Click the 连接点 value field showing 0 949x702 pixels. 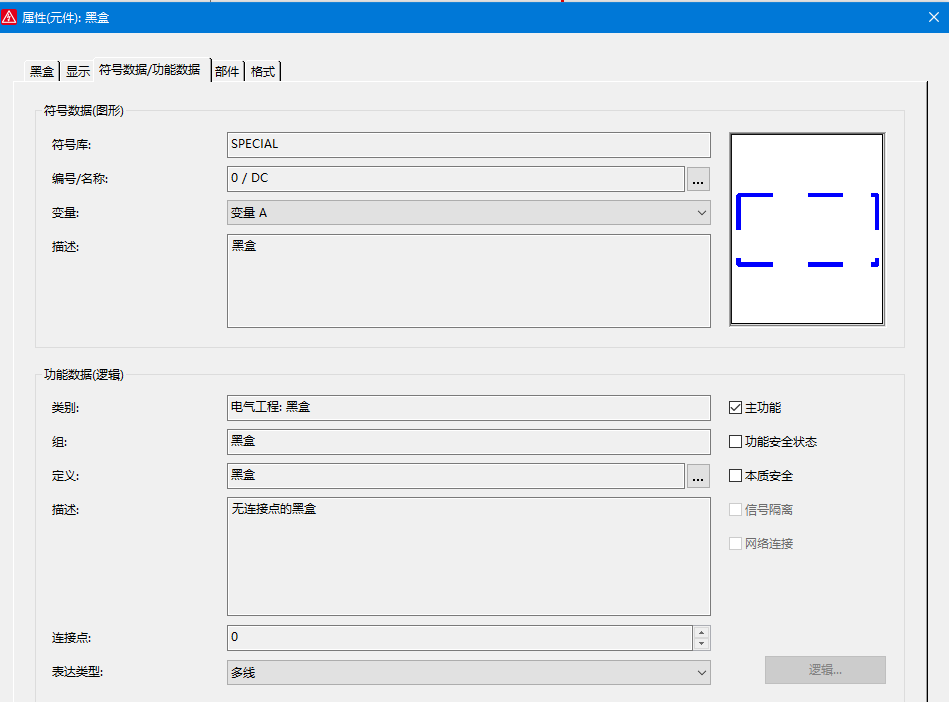click(460, 638)
